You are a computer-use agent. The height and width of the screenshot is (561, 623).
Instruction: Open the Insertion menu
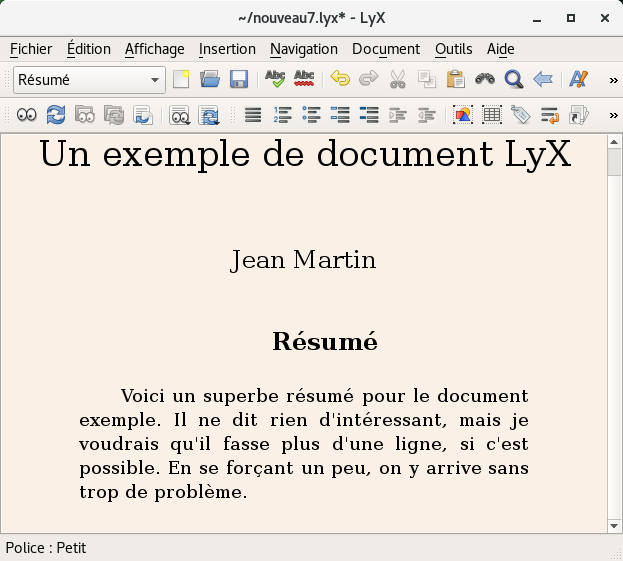point(227,49)
